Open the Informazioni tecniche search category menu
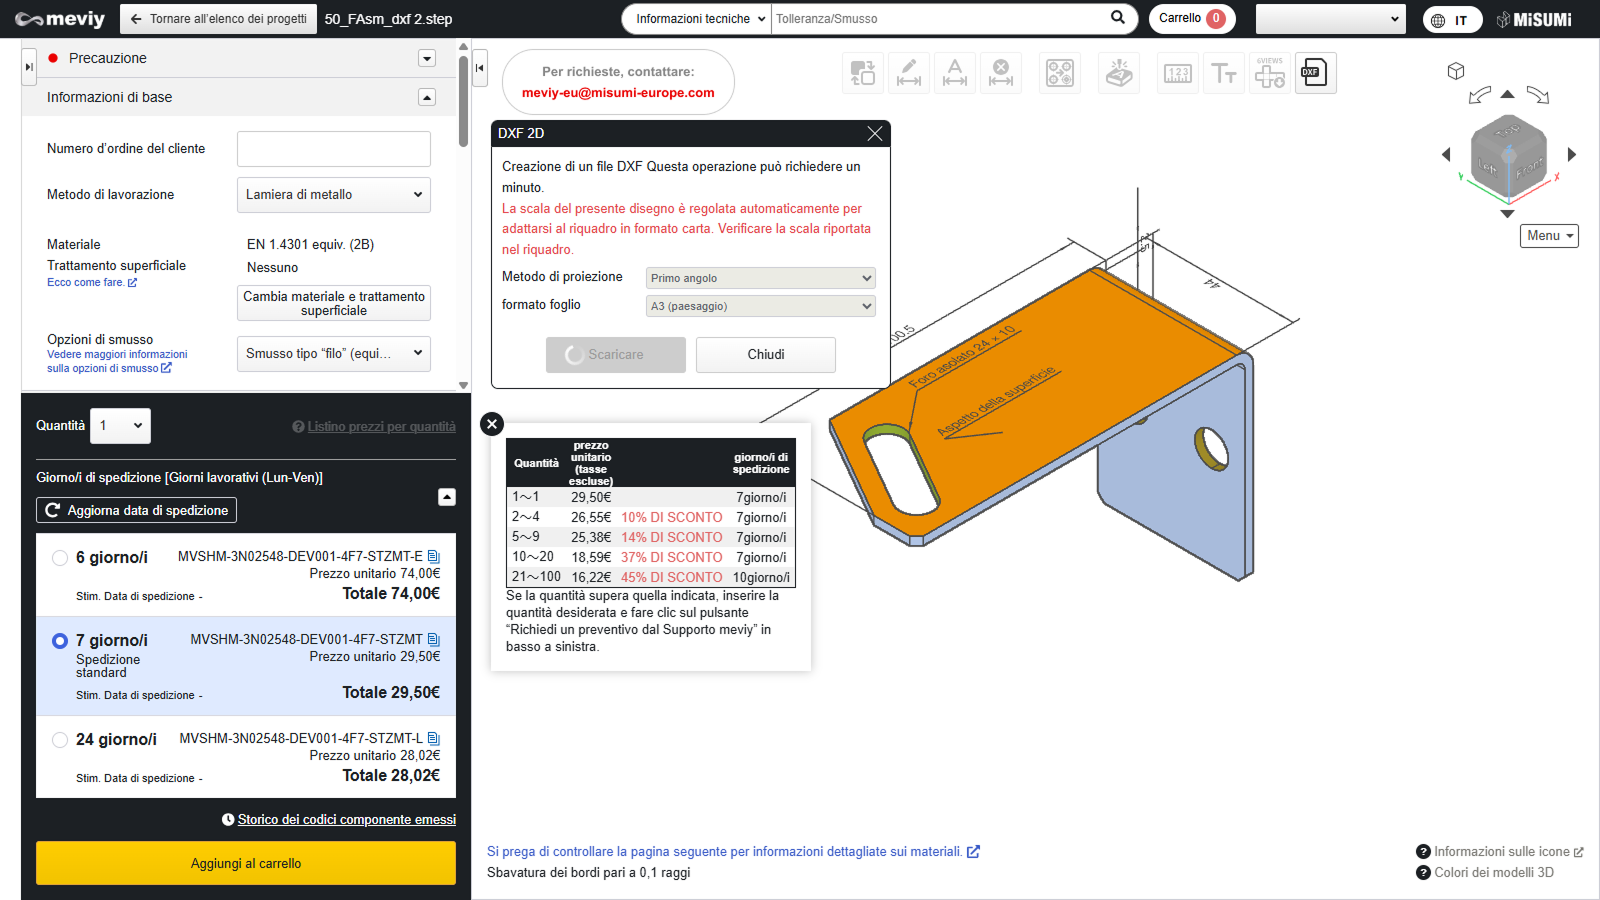This screenshot has height=900, width=1600. click(x=699, y=19)
